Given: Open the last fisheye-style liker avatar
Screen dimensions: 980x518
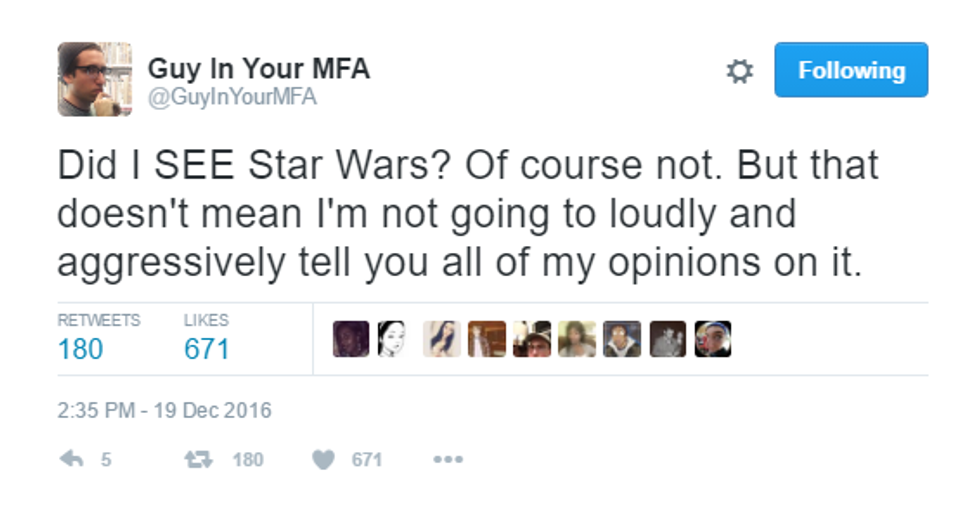Looking at the screenshot, I should [712, 339].
